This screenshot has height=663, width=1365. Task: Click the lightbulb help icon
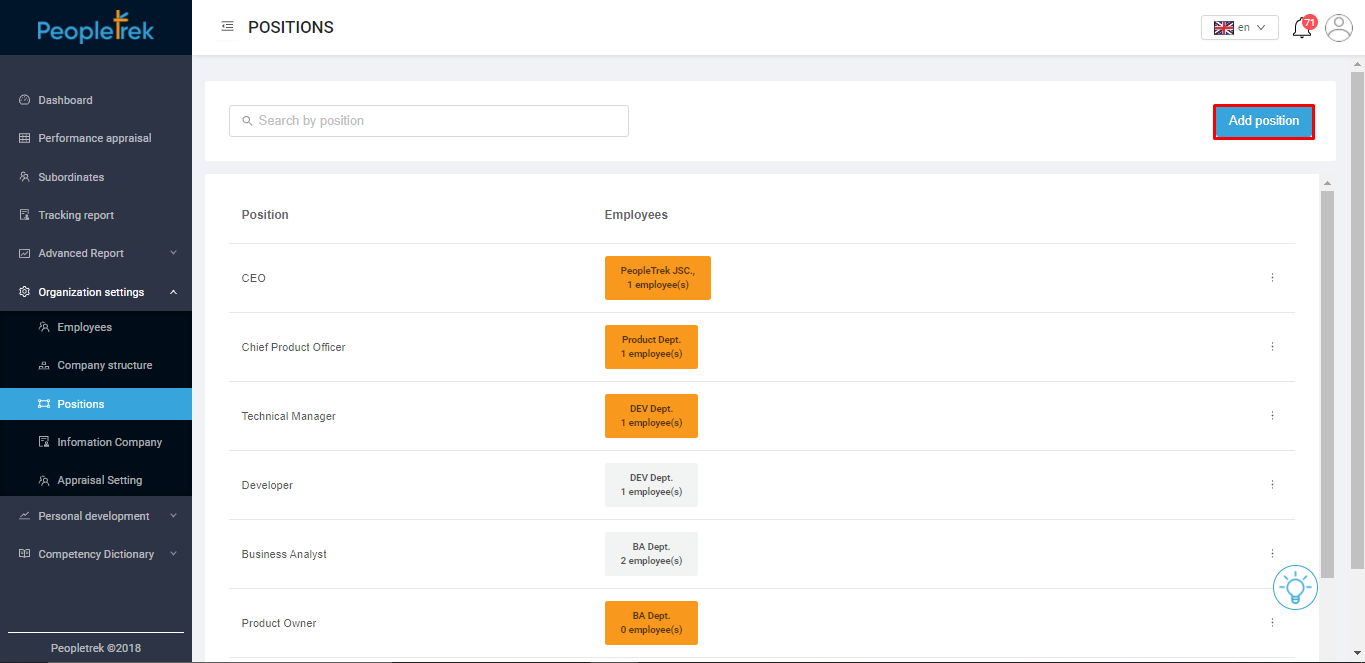tap(1295, 588)
